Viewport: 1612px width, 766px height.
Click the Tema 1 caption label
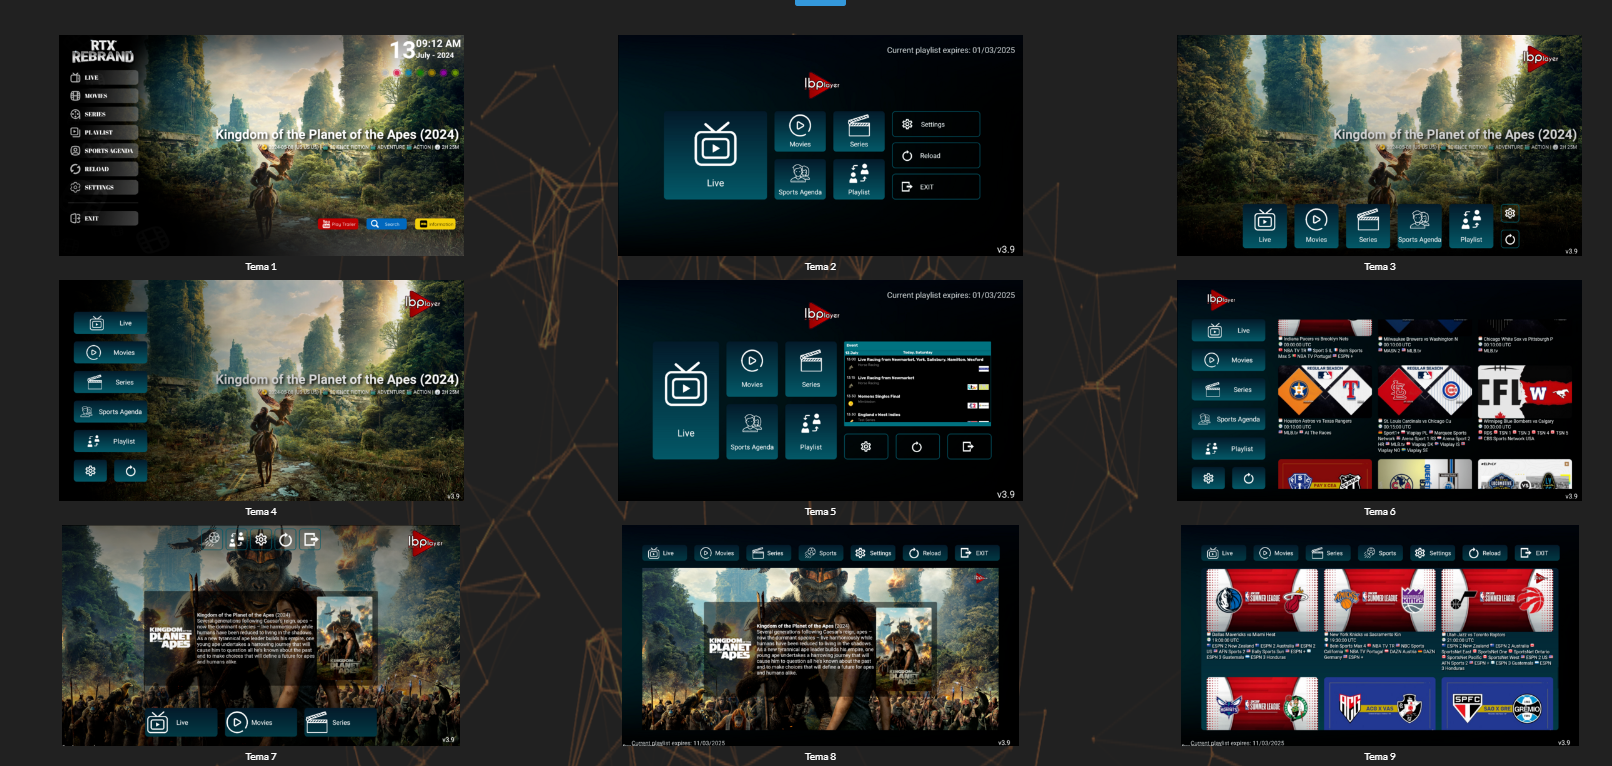click(261, 267)
